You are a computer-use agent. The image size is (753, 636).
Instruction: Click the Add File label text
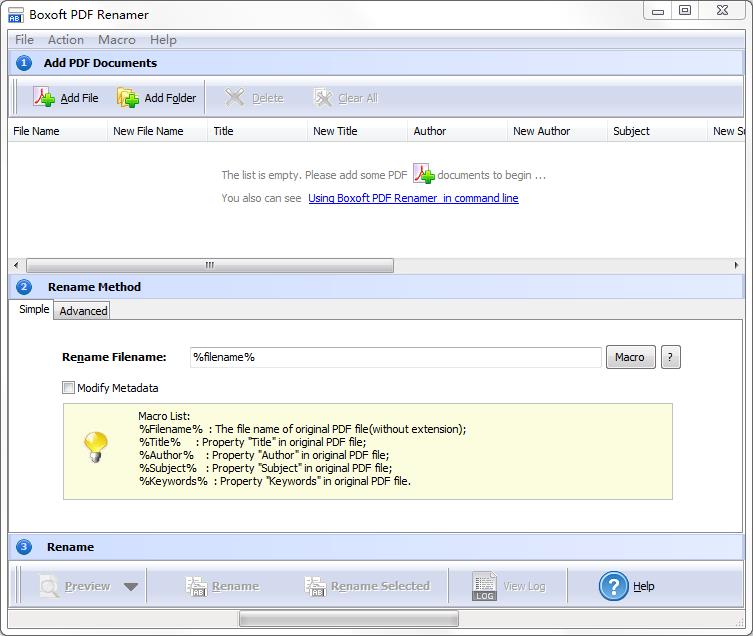click(79, 98)
